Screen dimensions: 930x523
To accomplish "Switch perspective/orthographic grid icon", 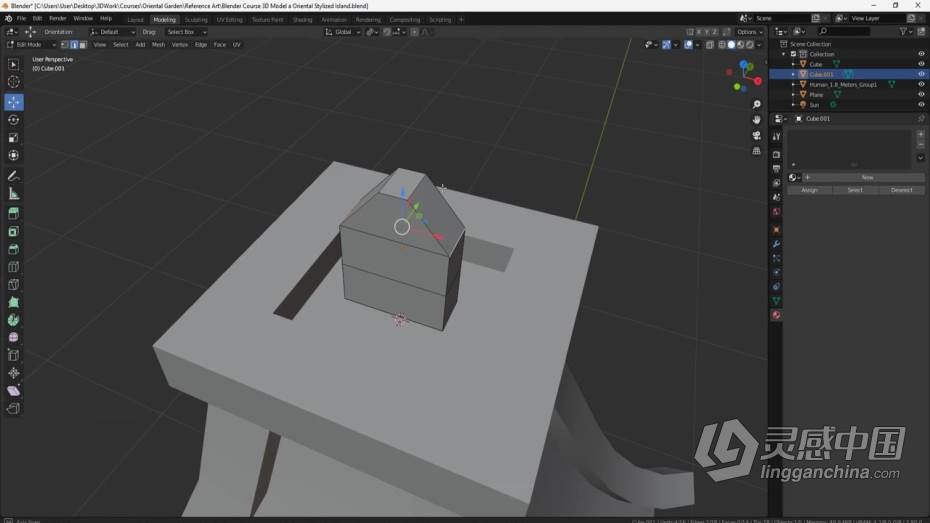I will [756, 151].
